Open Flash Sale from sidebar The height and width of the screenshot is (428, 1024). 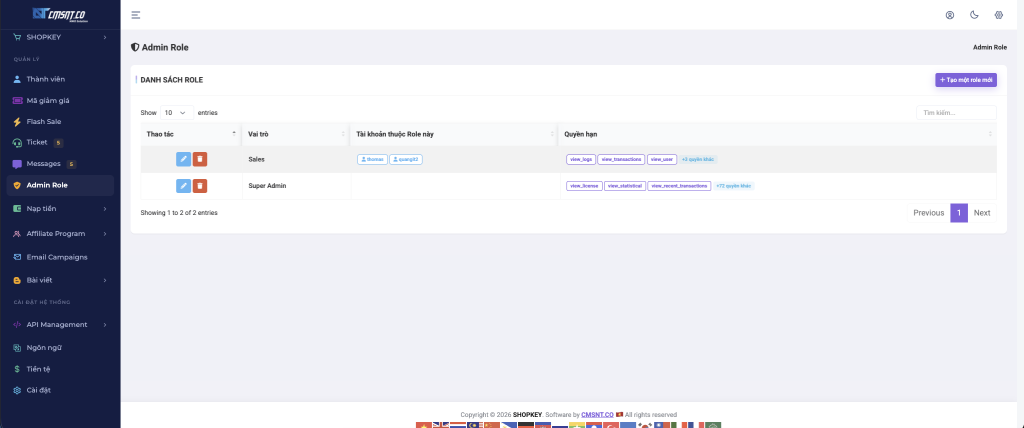coord(44,121)
